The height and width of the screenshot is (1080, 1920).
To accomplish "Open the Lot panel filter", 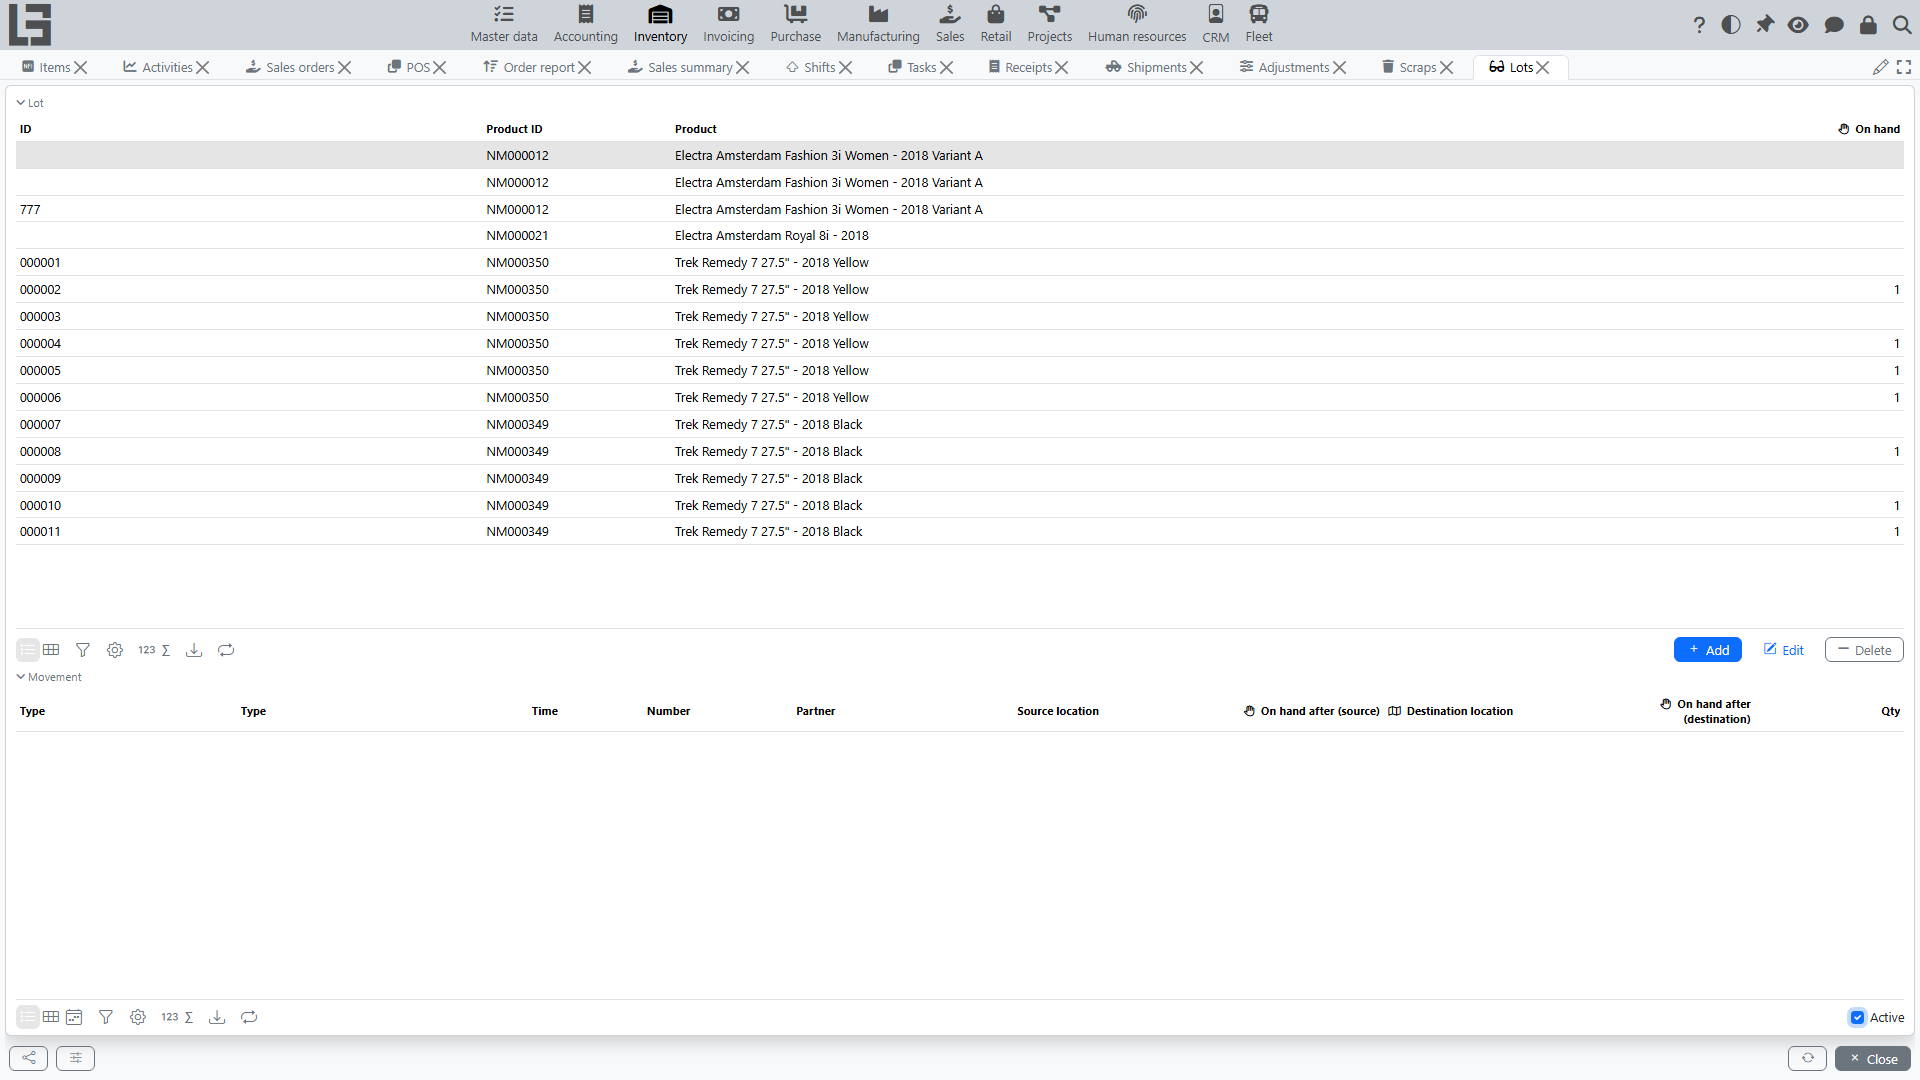I will click(83, 650).
